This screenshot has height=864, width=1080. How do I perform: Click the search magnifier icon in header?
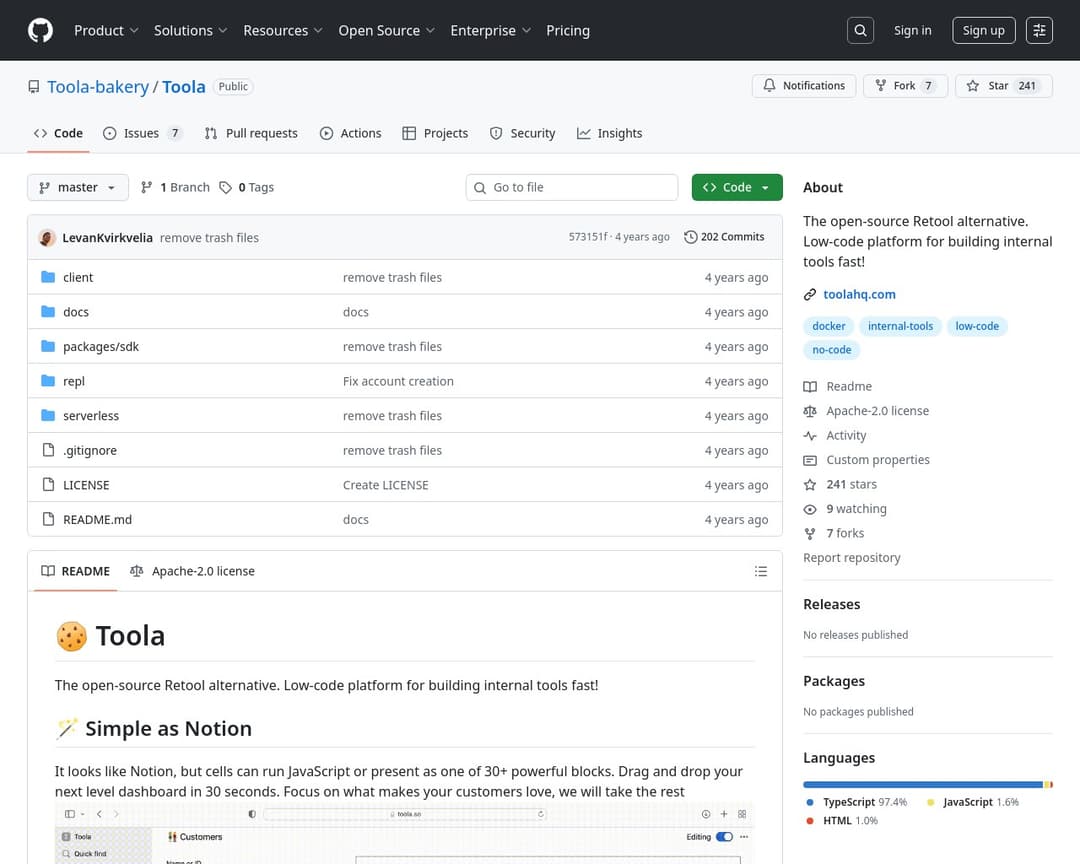(x=860, y=30)
